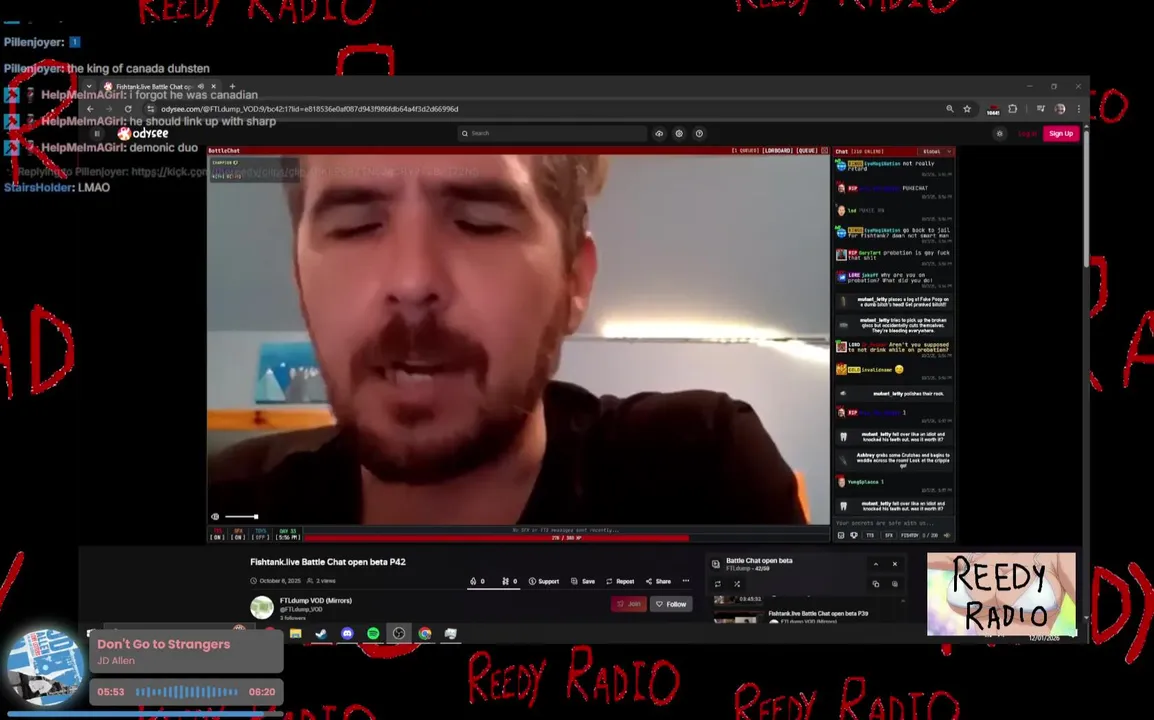
Task: Open Steam from the taskbar
Action: click(322, 633)
